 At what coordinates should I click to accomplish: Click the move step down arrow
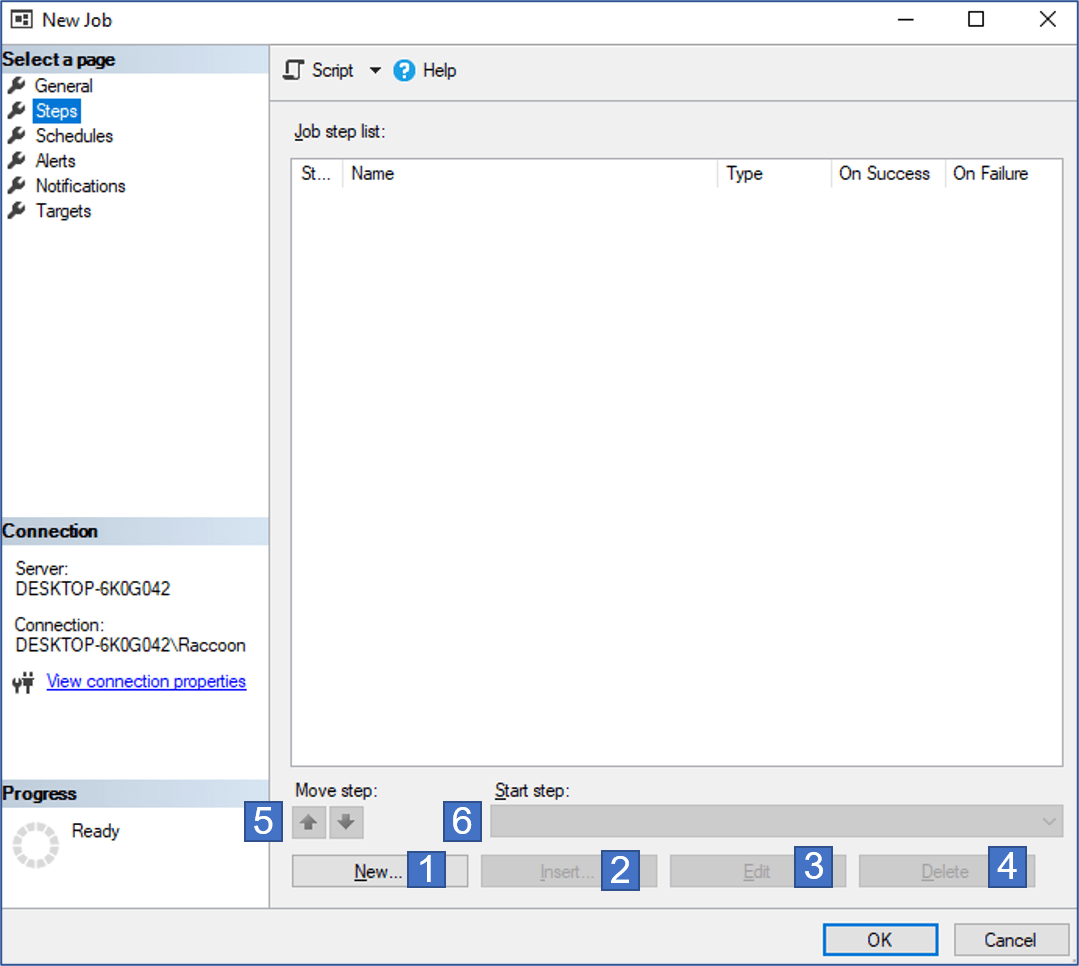point(346,822)
